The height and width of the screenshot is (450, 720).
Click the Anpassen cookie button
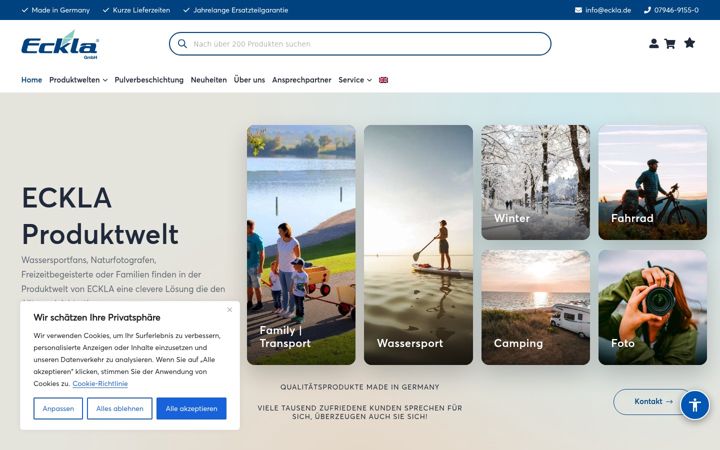pos(58,408)
